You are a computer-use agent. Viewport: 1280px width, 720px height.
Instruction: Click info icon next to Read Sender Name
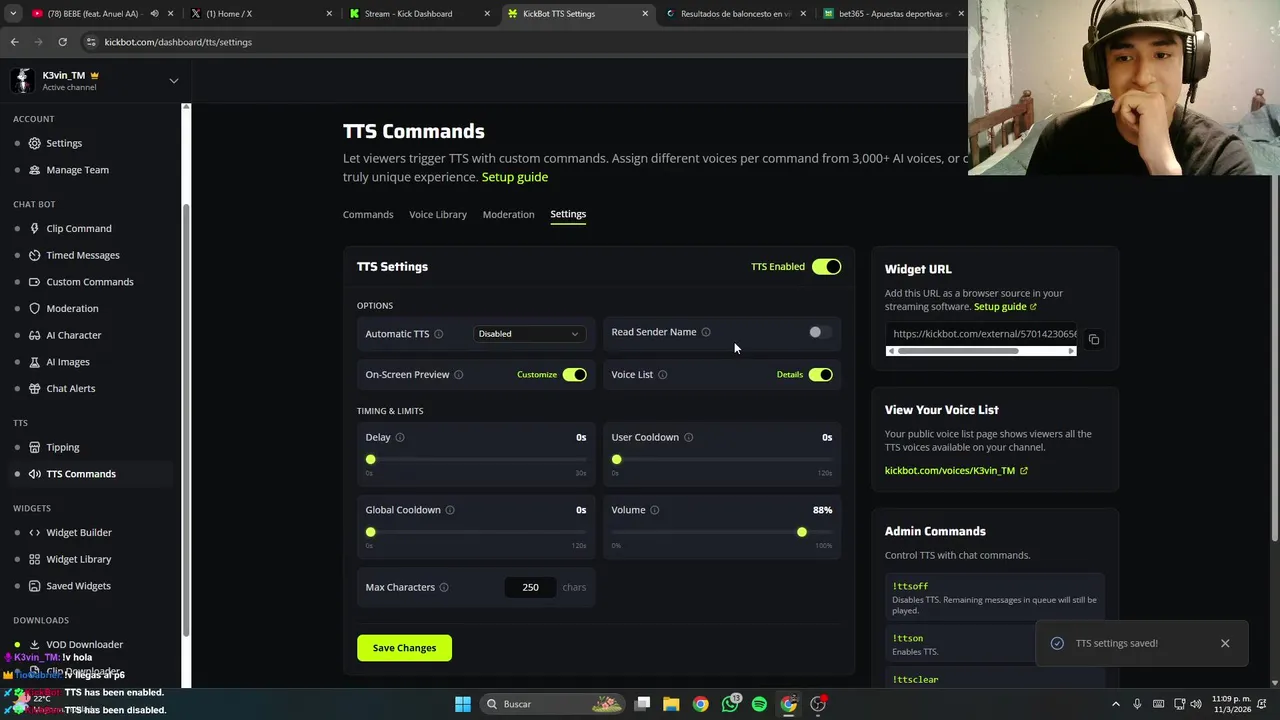tap(706, 332)
